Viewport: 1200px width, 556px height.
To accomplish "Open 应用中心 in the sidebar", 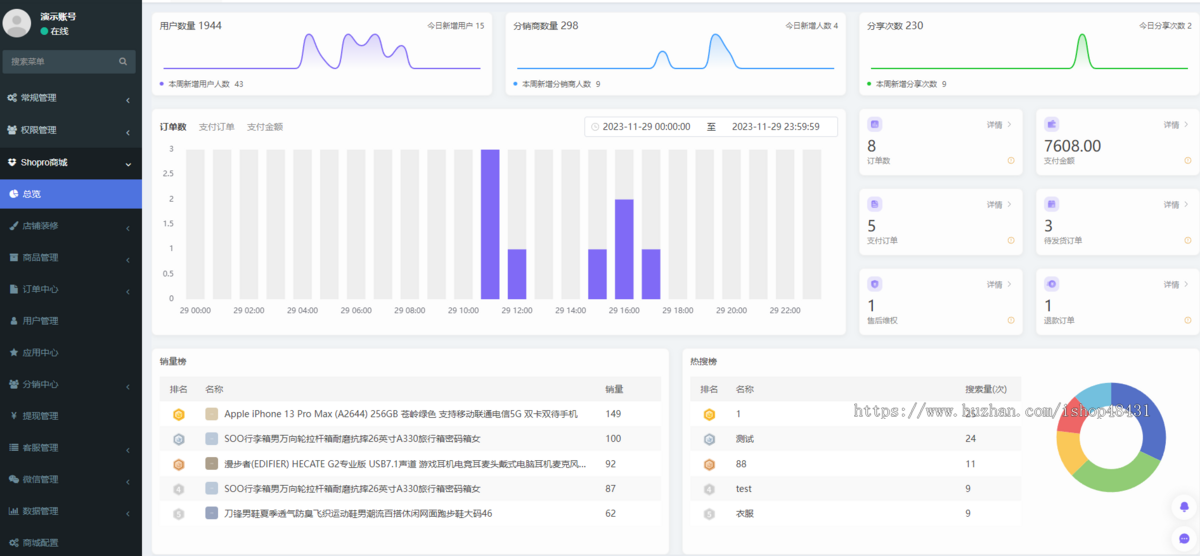I will (x=71, y=353).
